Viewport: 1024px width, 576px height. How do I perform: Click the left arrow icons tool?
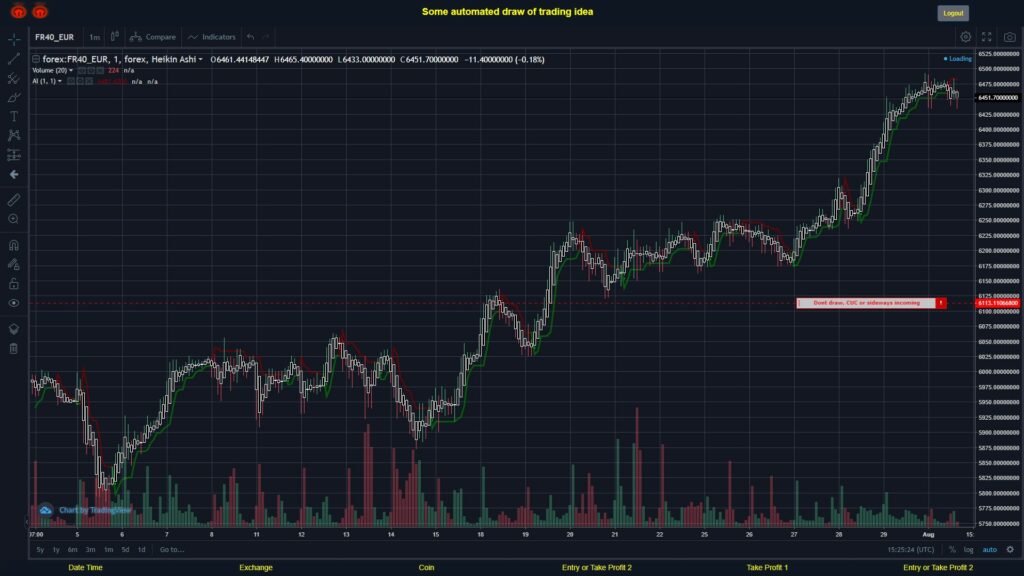tap(14, 174)
